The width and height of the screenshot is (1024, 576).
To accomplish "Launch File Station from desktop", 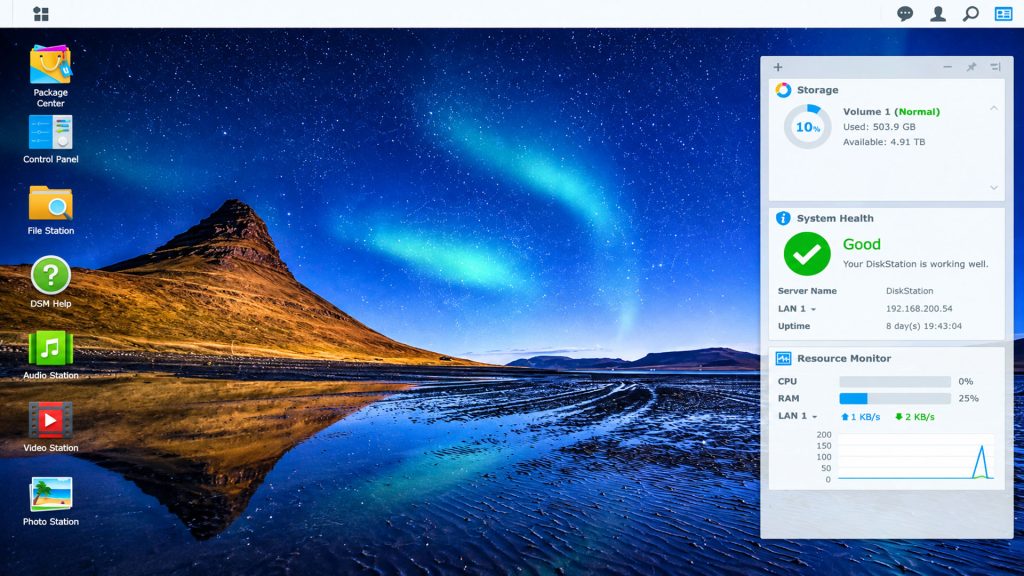I will (50, 210).
